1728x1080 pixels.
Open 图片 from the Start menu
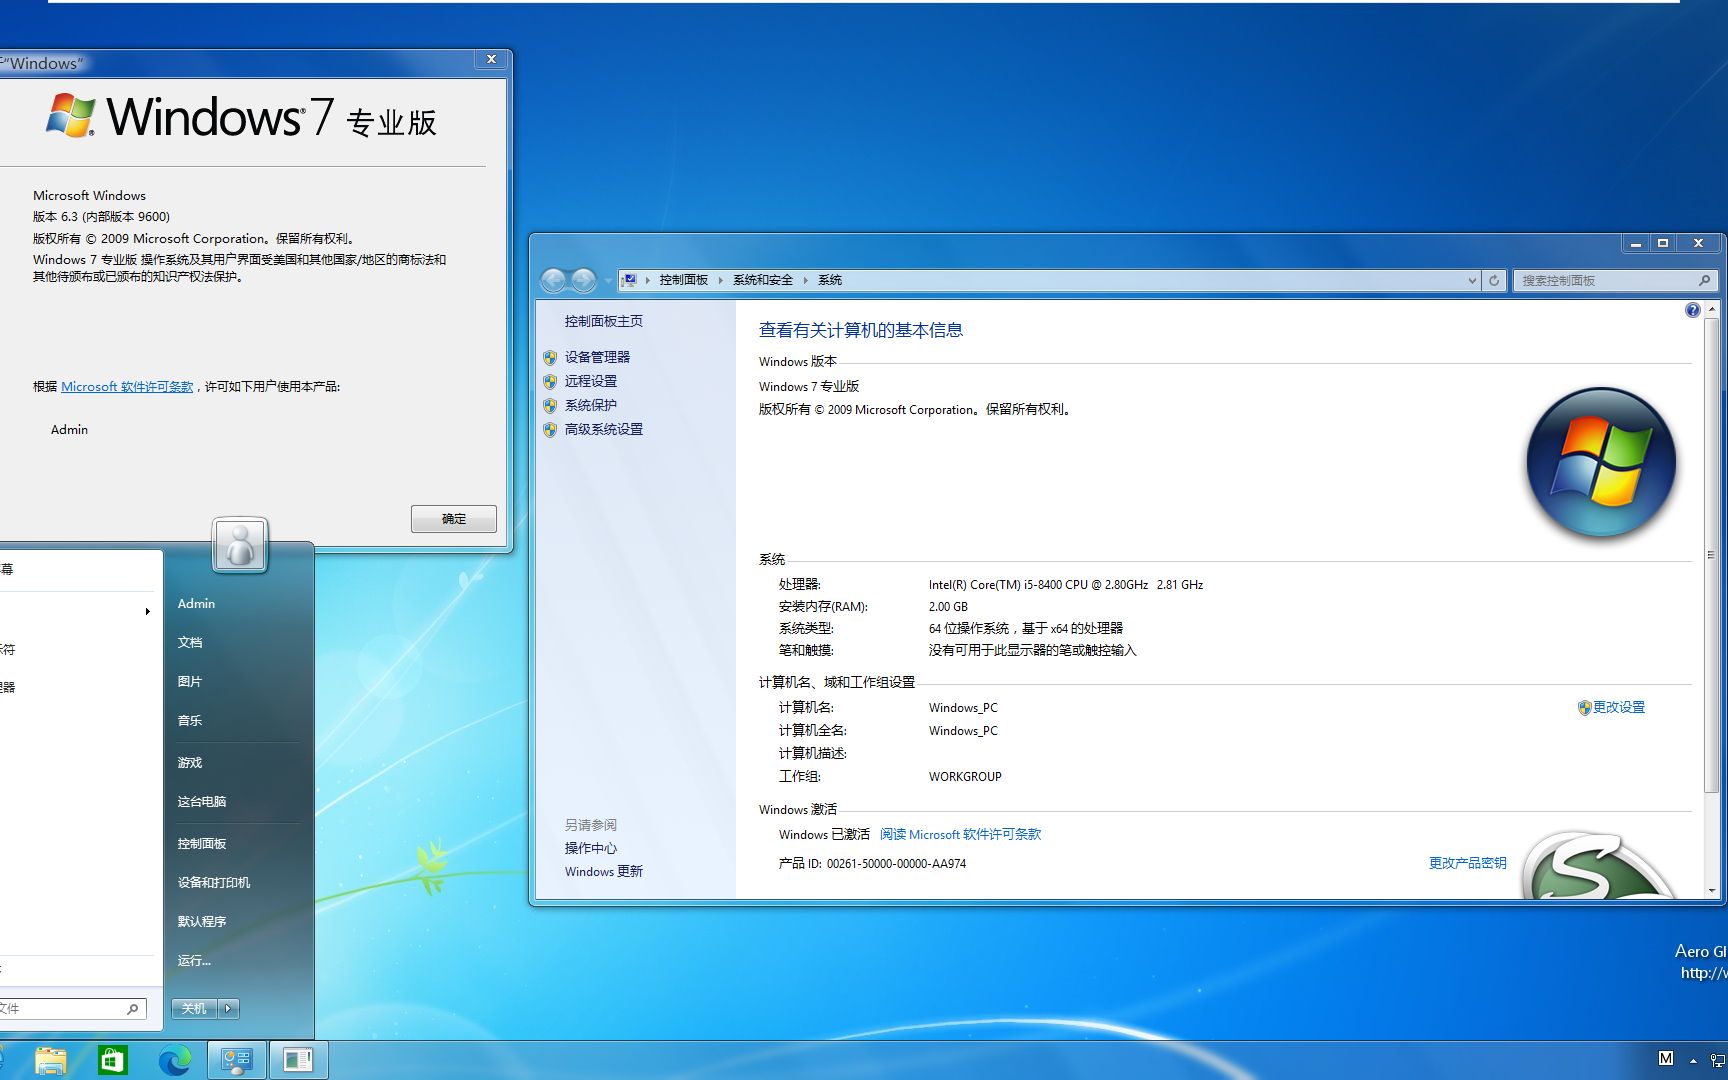[x=190, y=681]
